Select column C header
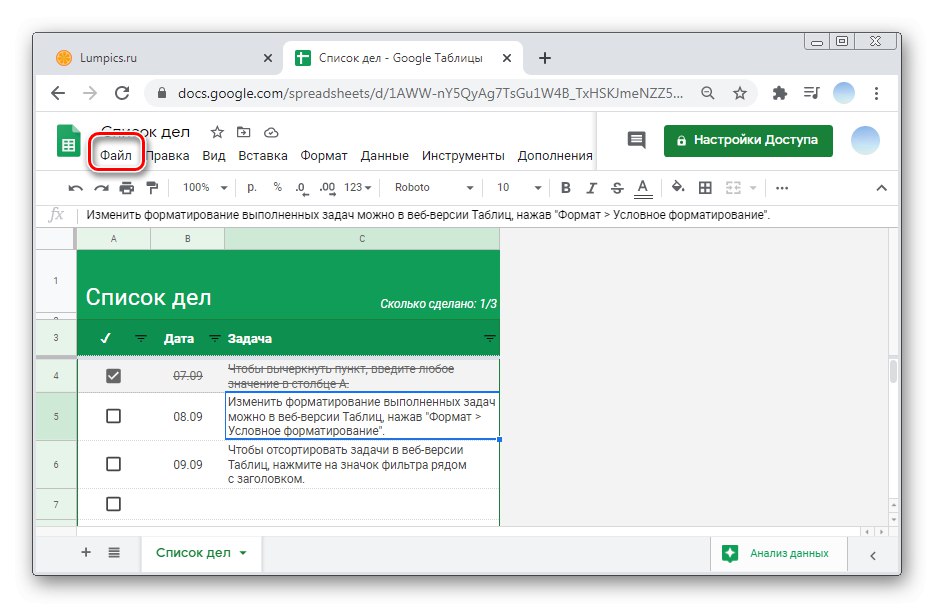 [x=362, y=239]
